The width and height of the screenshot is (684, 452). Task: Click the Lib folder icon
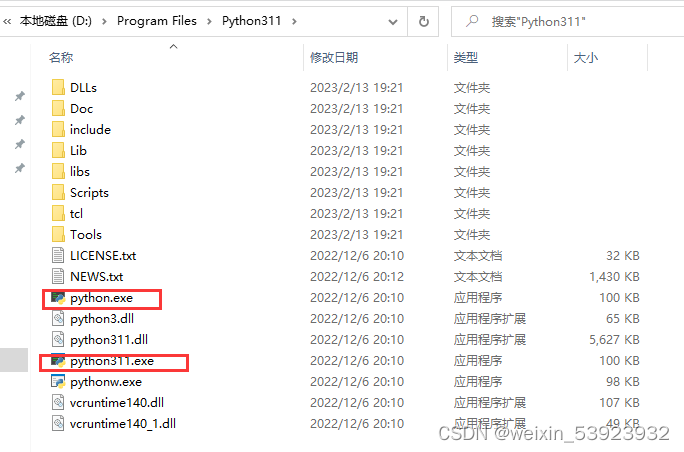[58, 150]
